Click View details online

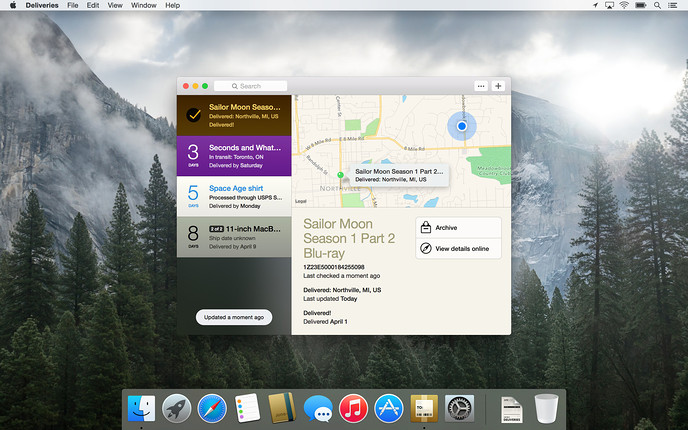pos(459,249)
